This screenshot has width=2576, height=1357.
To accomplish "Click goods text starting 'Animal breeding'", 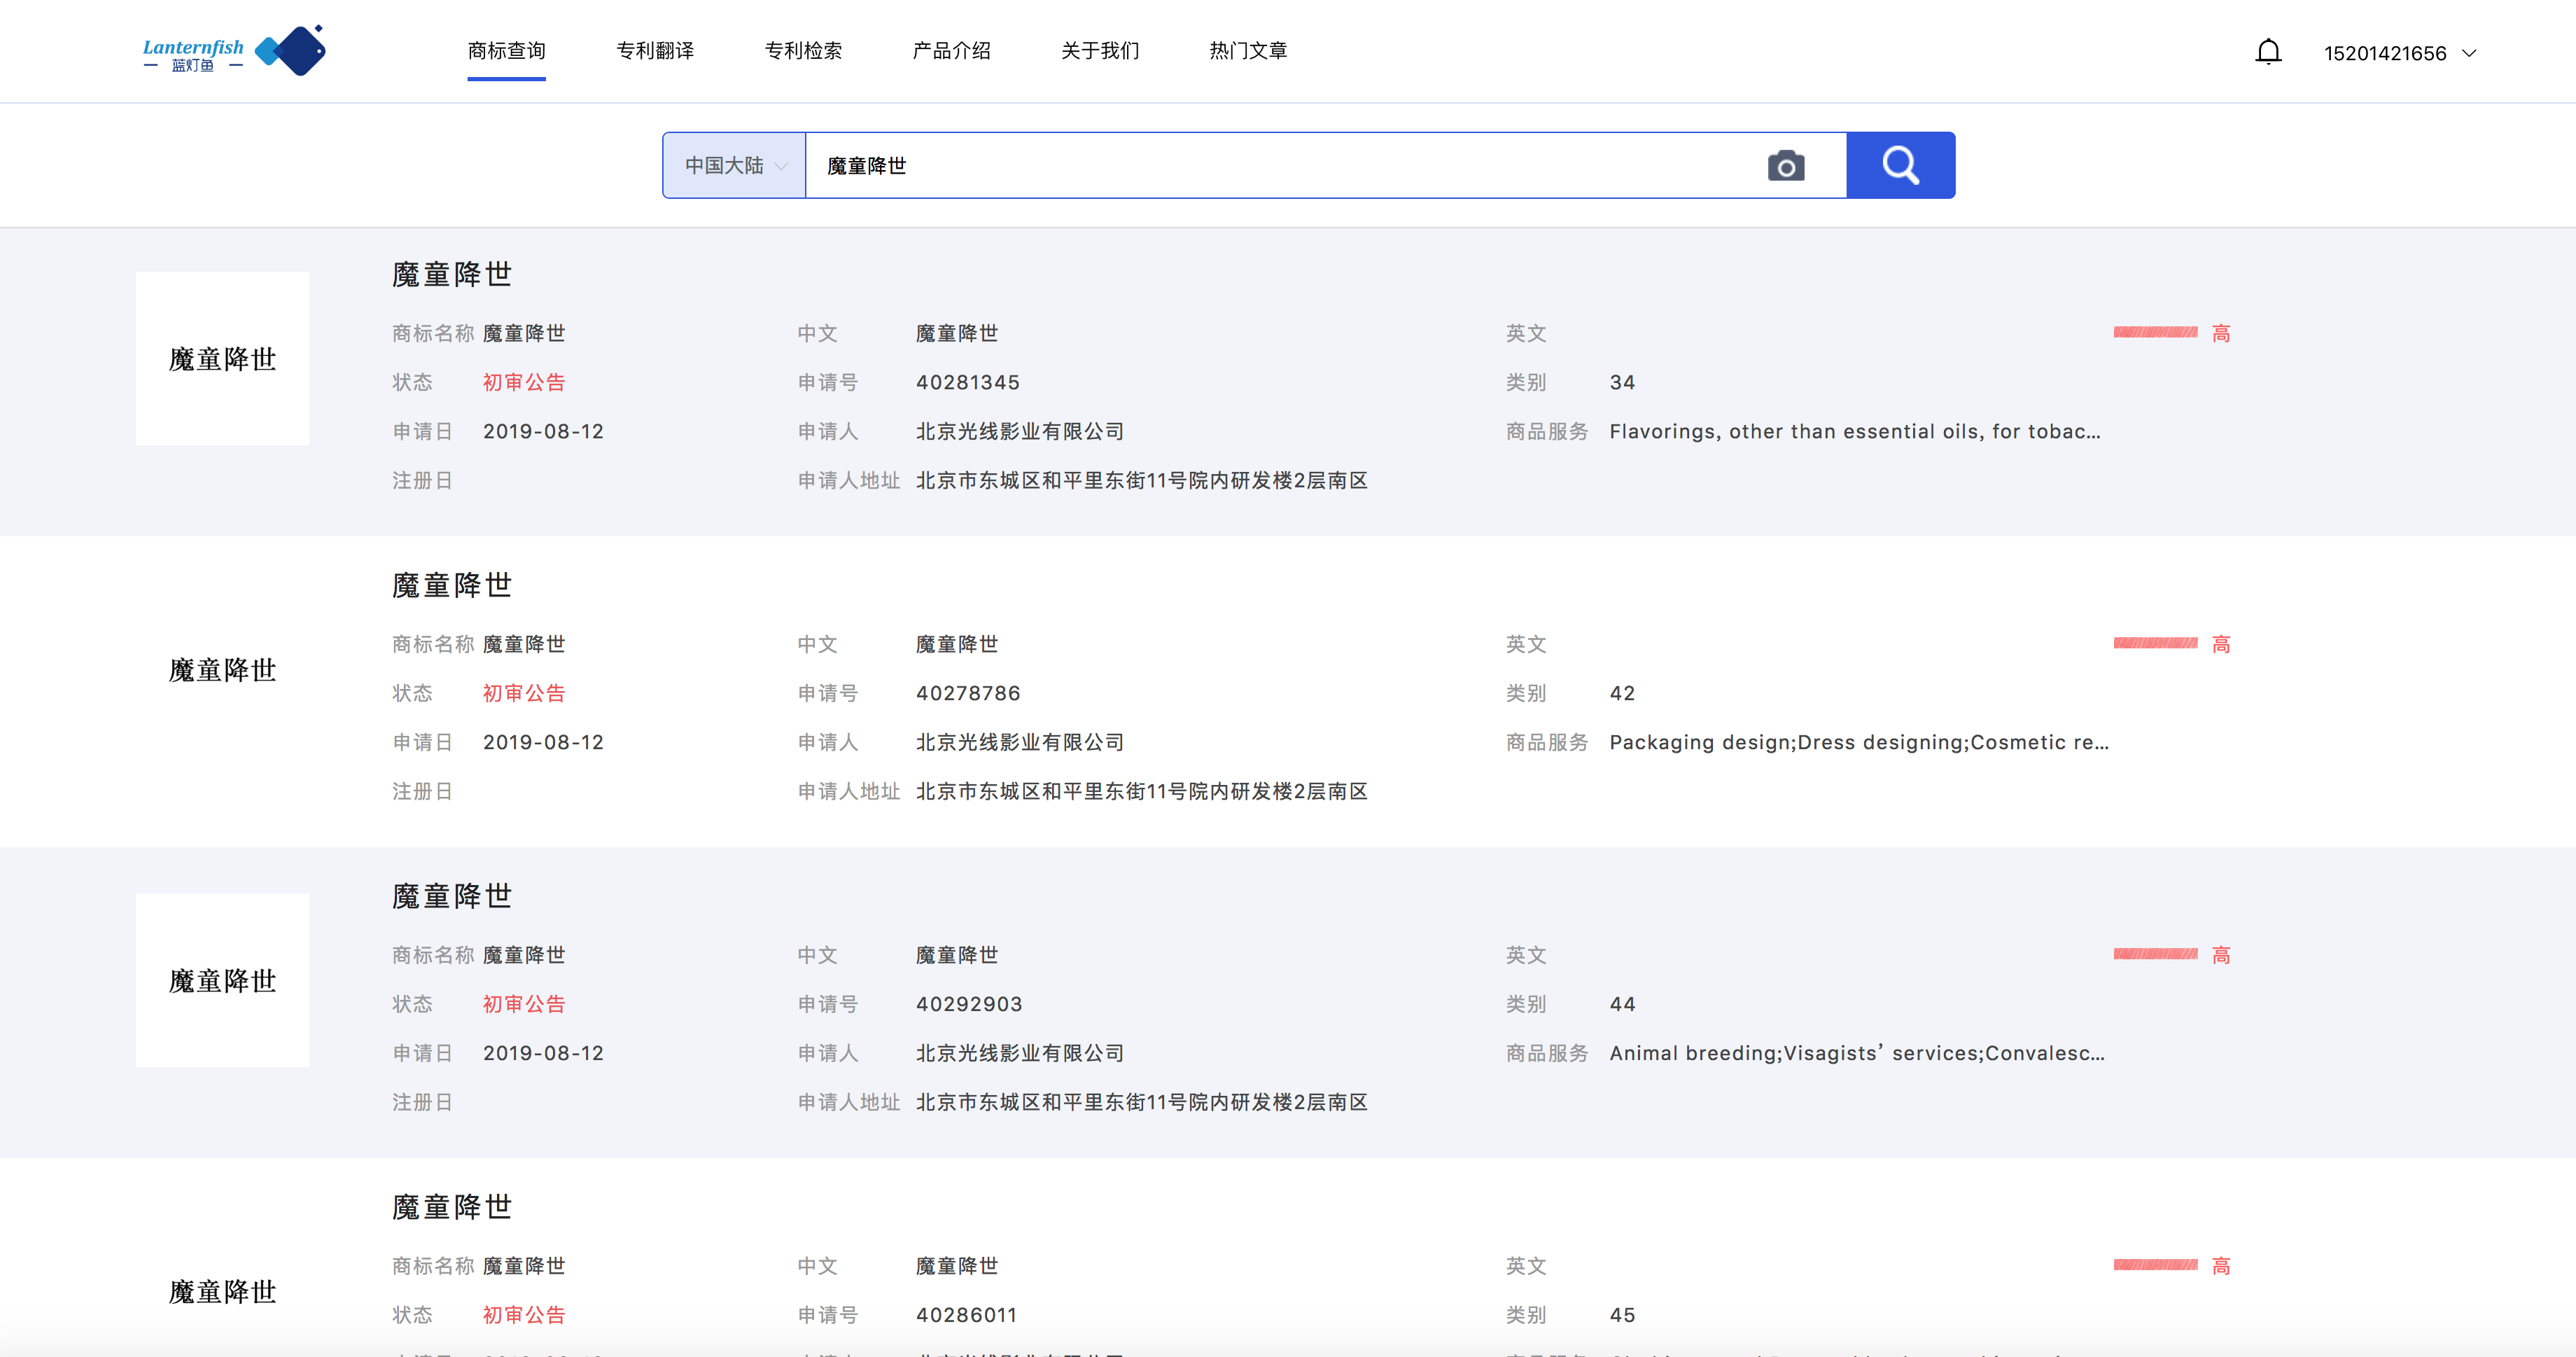I will tap(1856, 1053).
